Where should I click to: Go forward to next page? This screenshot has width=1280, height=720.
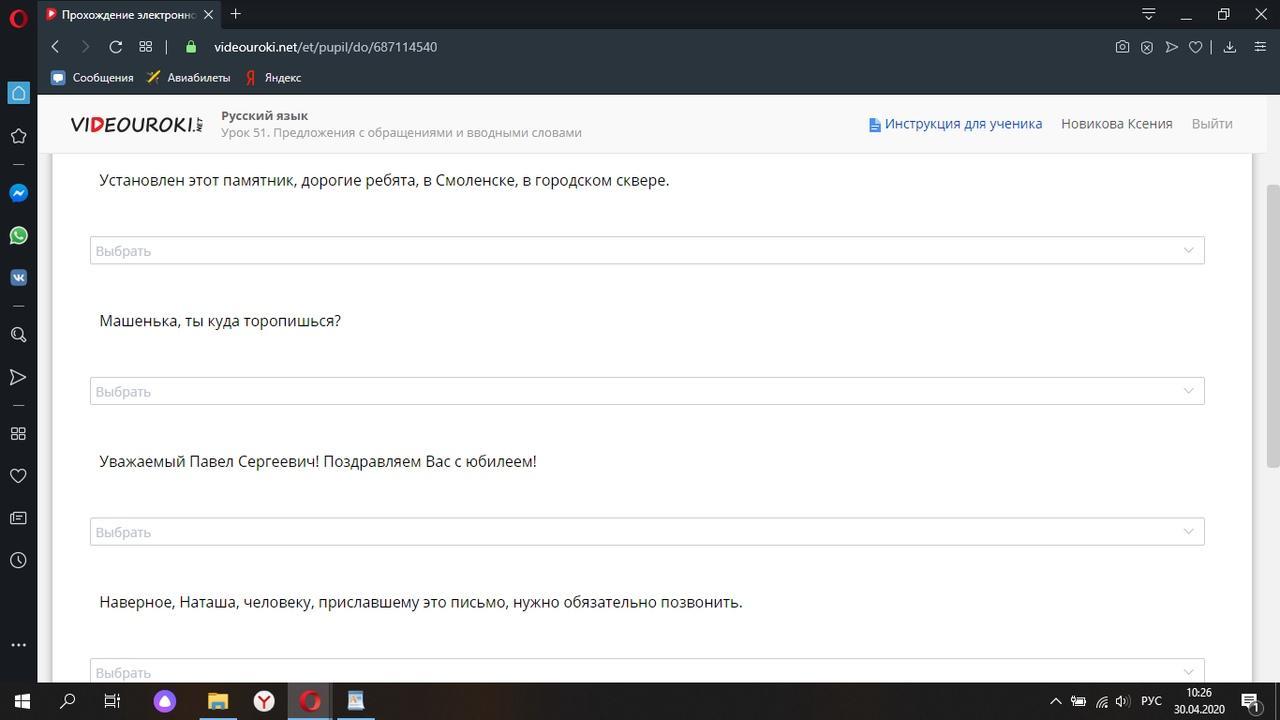[85, 47]
